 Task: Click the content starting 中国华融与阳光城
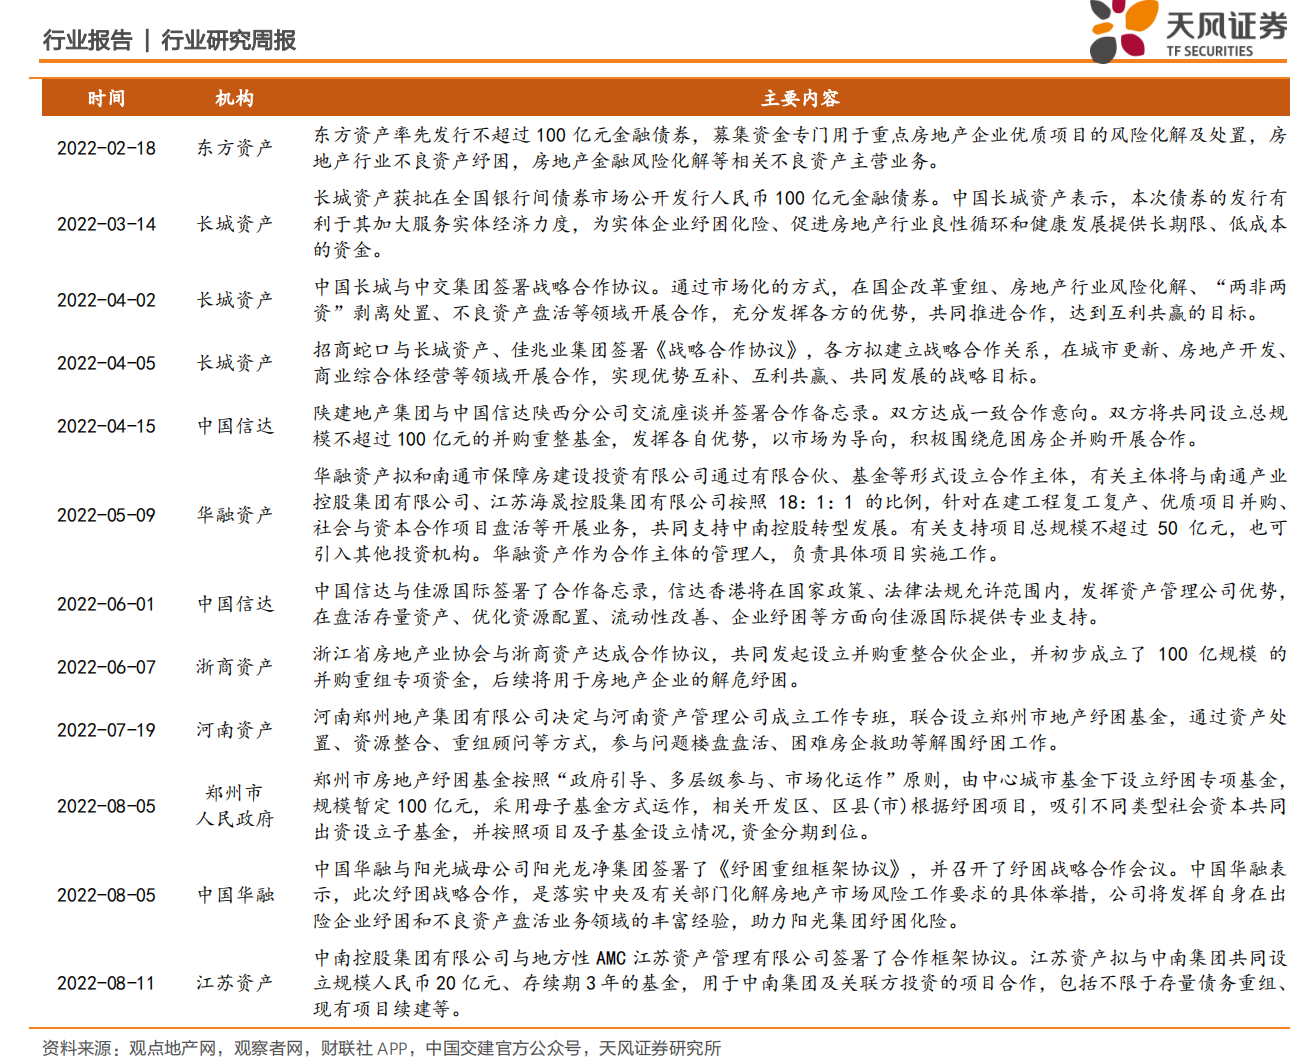coord(800,895)
